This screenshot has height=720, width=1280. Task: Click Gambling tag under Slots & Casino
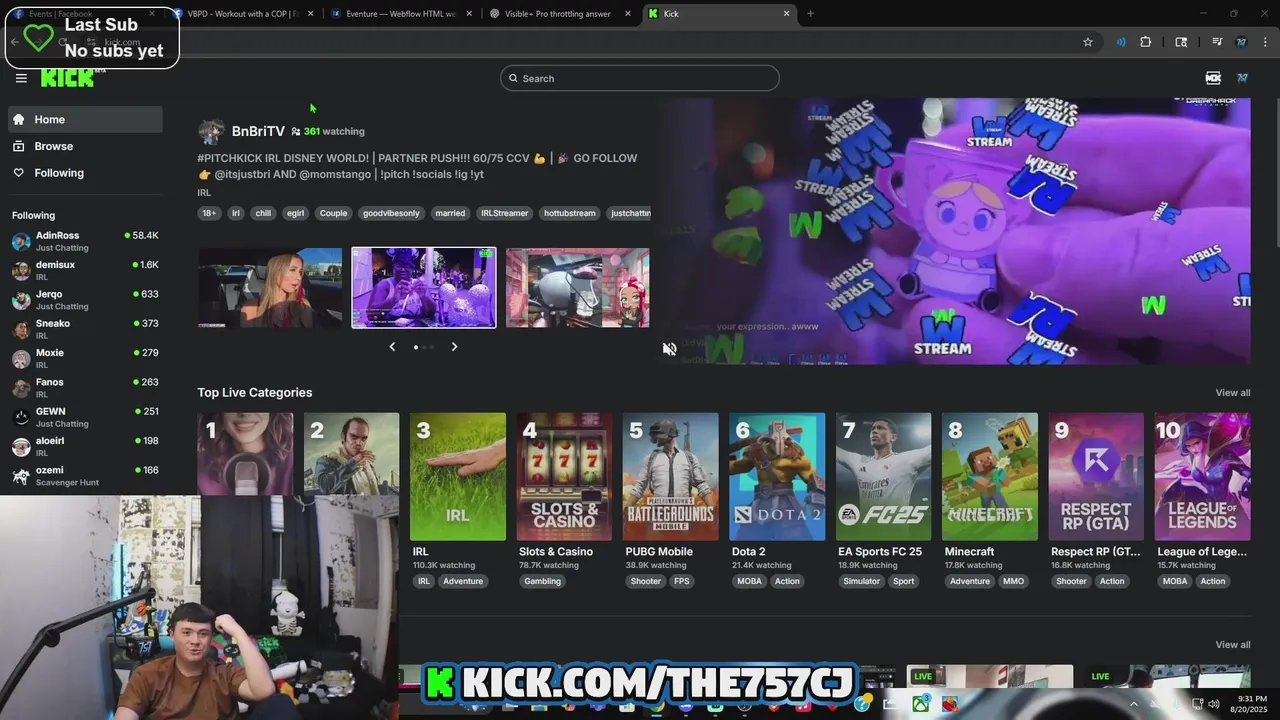tap(543, 581)
